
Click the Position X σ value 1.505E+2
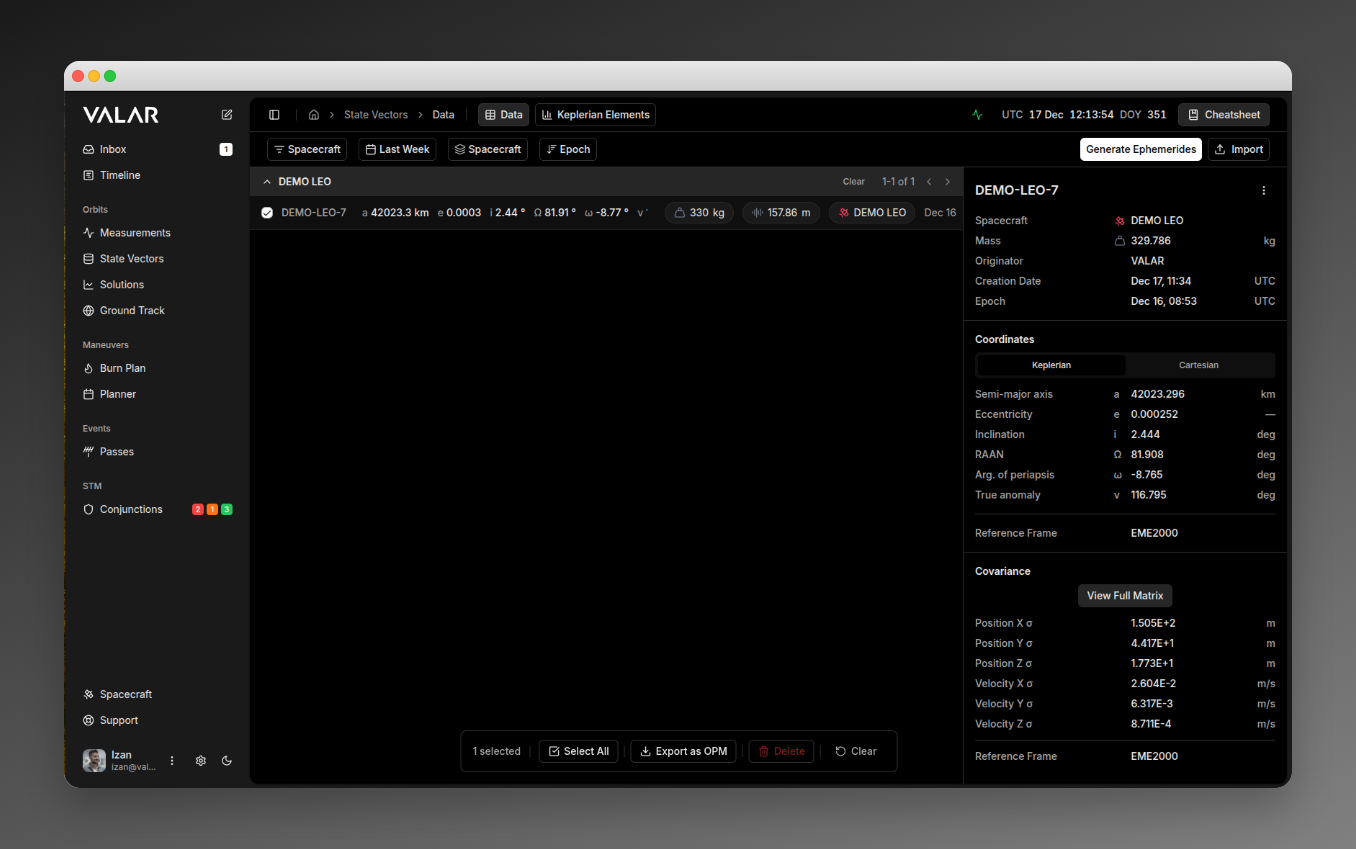click(x=1153, y=623)
